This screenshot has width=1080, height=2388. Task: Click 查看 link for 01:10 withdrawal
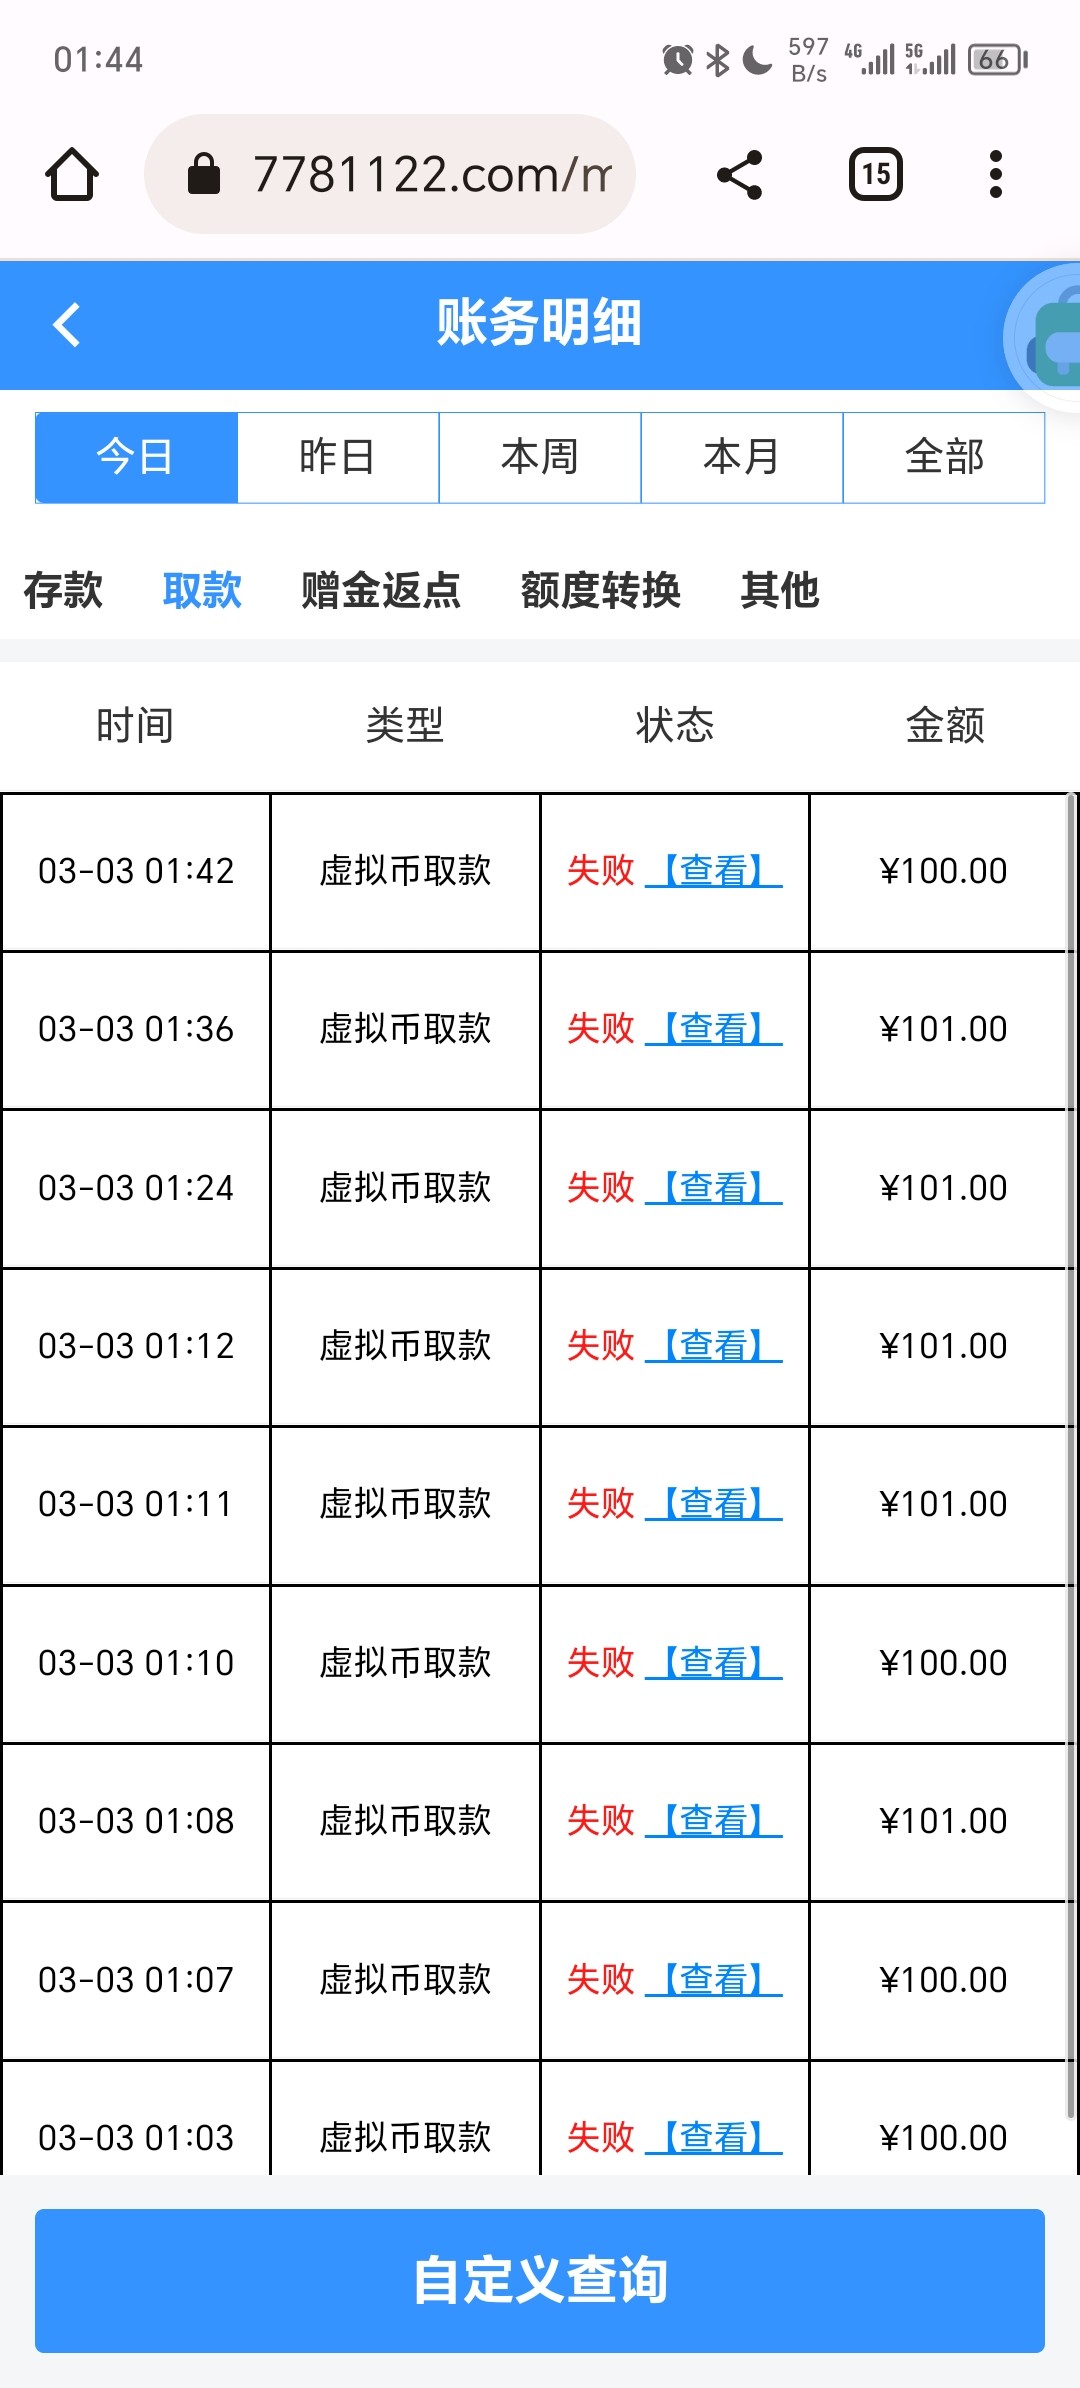pyautogui.click(x=713, y=1663)
